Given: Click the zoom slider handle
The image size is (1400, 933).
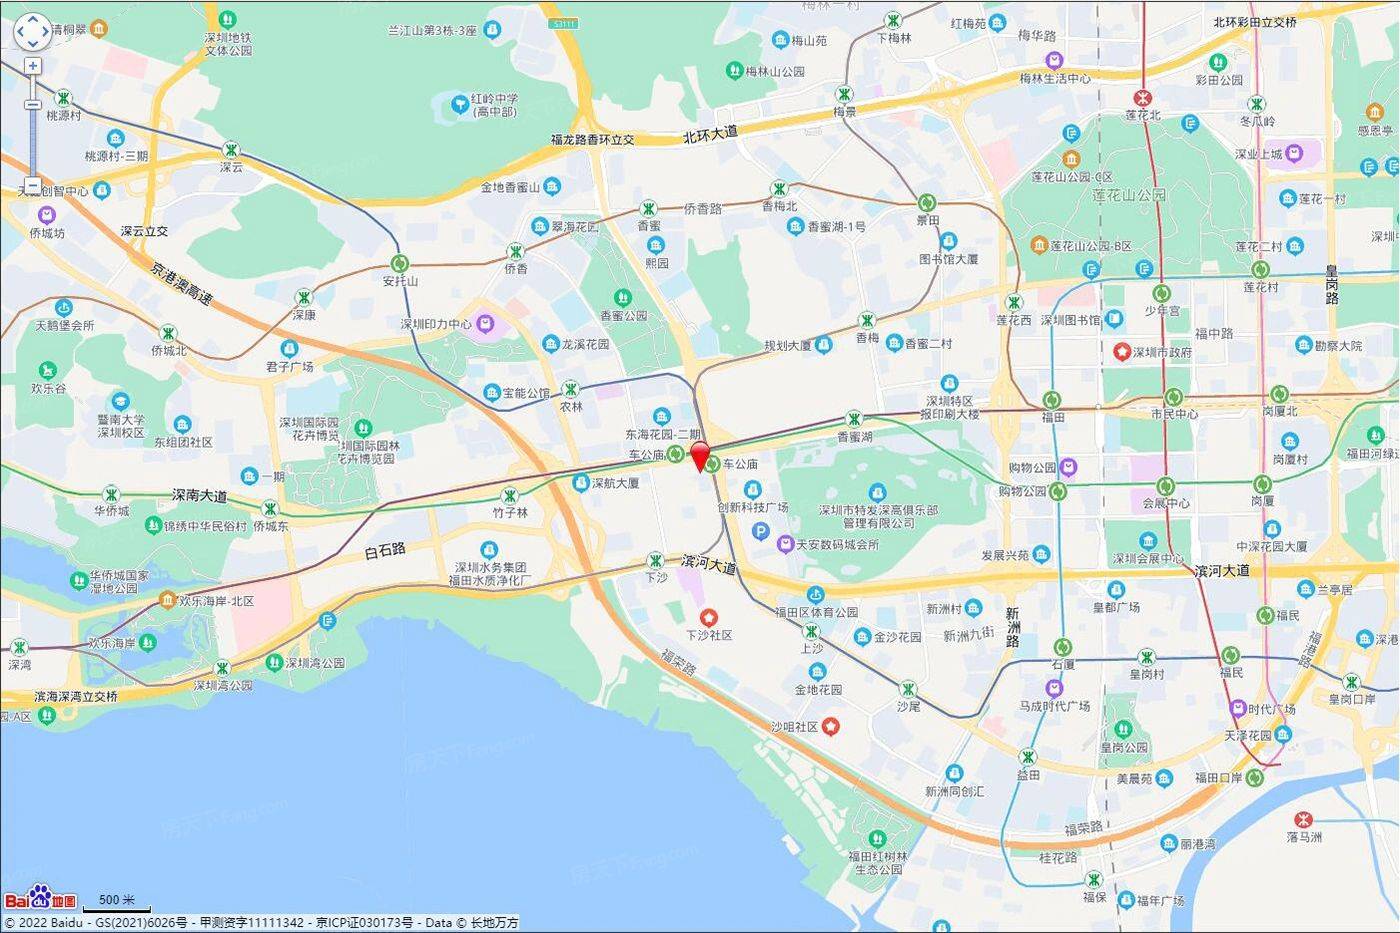Looking at the screenshot, I should pos(33,104).
